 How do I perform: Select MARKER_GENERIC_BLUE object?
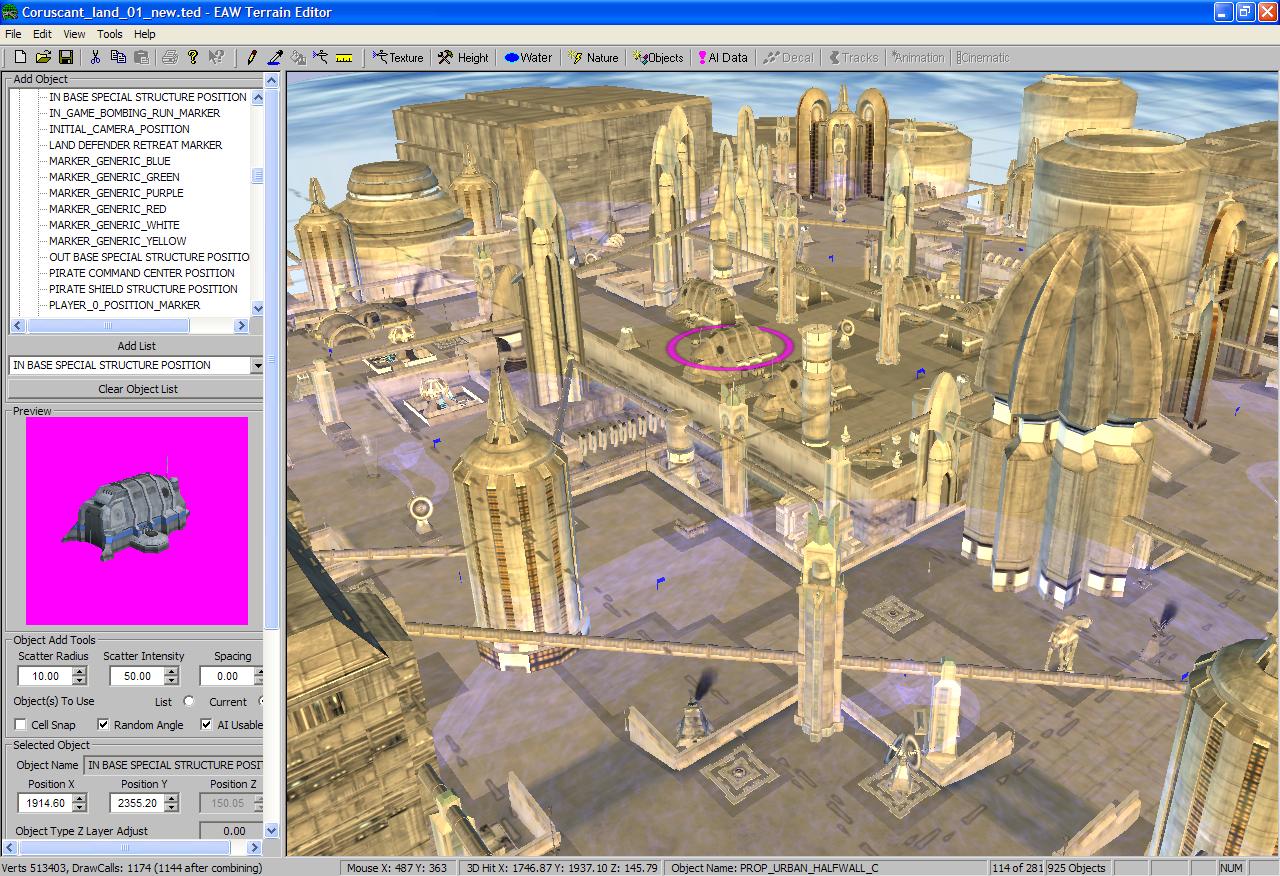pyautogui.click(x=110, y=161)
